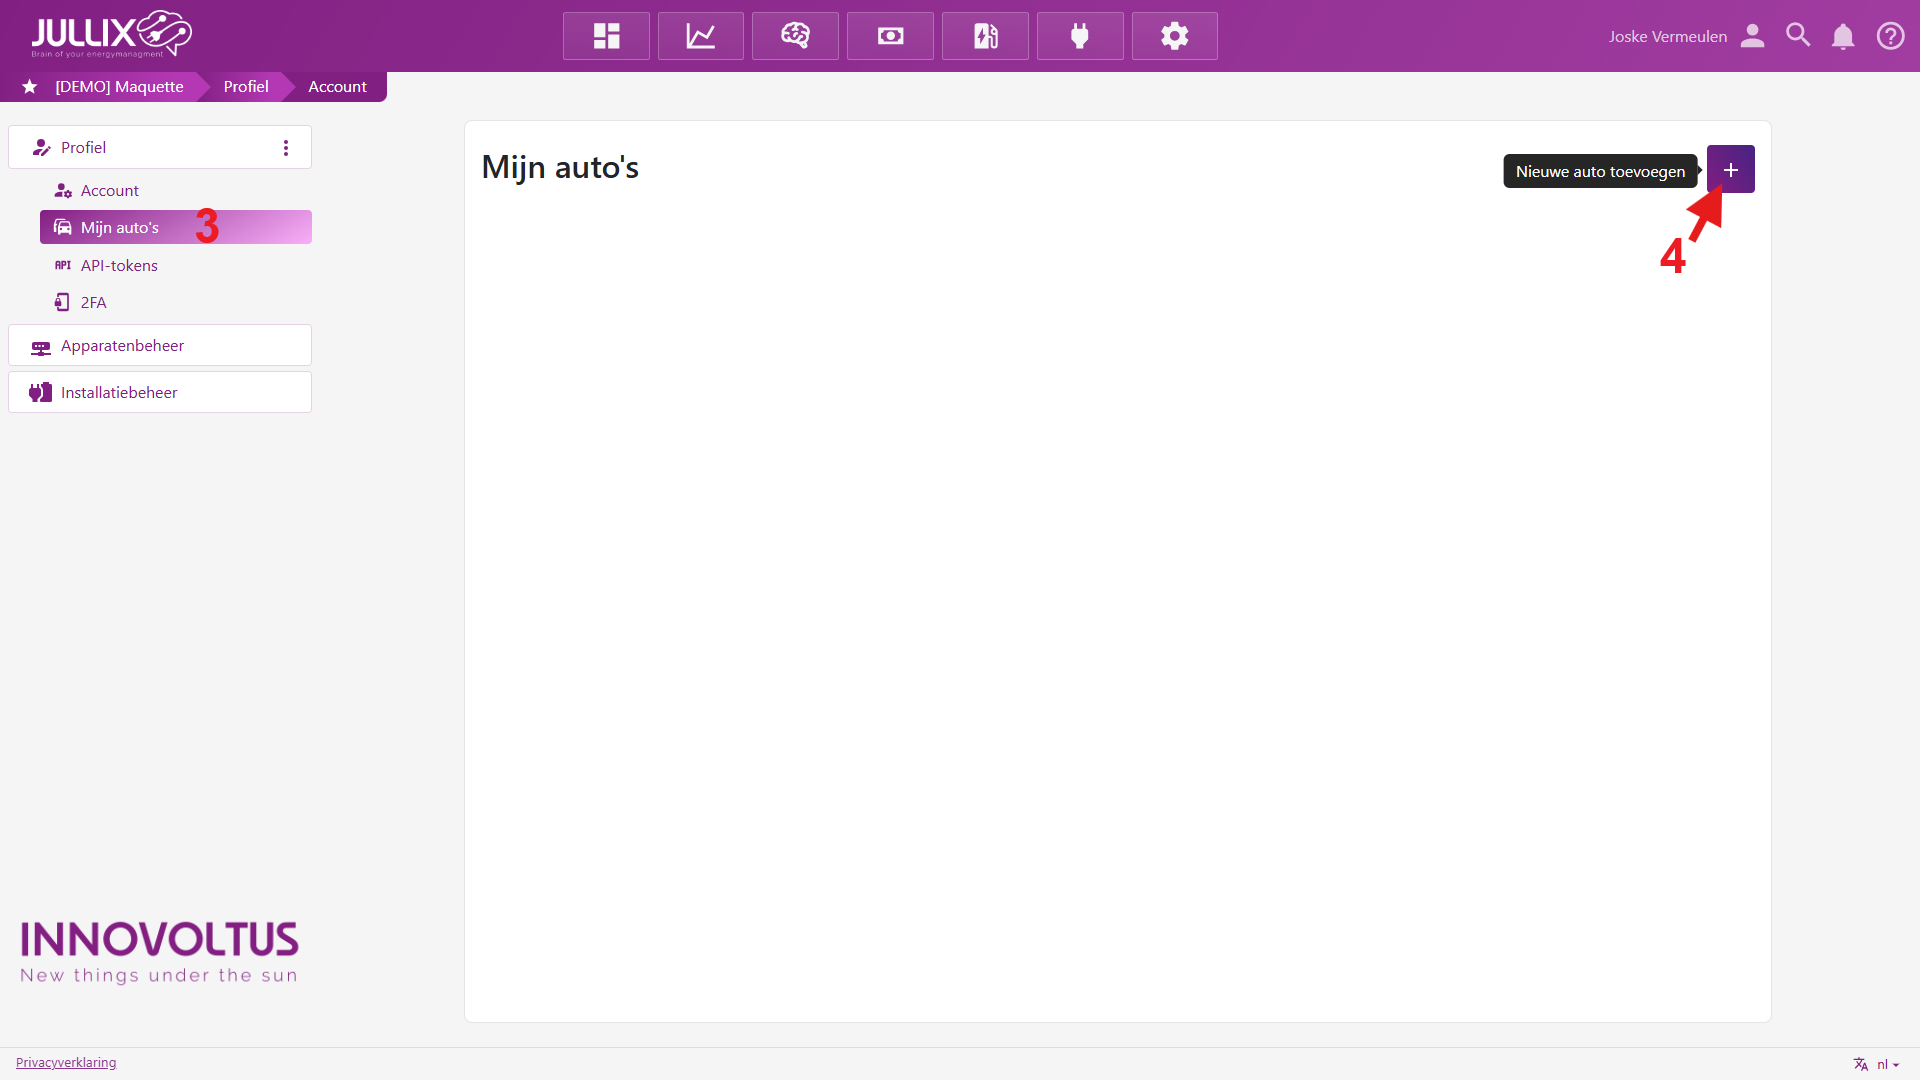The width and height of the screenshot is (1920, 1080).
Task: Open the 2FA sidebar item
Action: coord(93,303)
